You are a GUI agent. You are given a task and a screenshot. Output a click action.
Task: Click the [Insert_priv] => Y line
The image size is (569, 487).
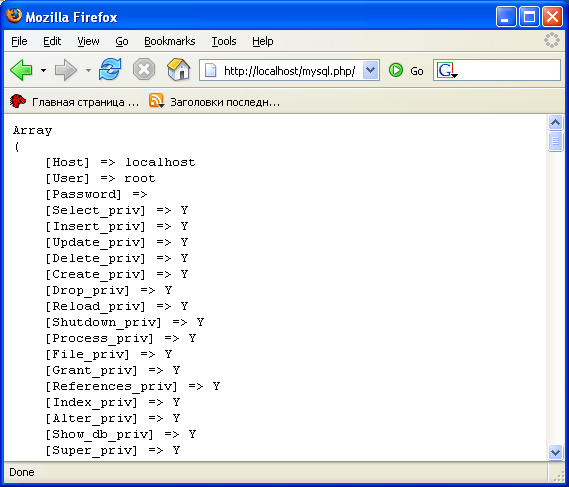pos(116,226)
